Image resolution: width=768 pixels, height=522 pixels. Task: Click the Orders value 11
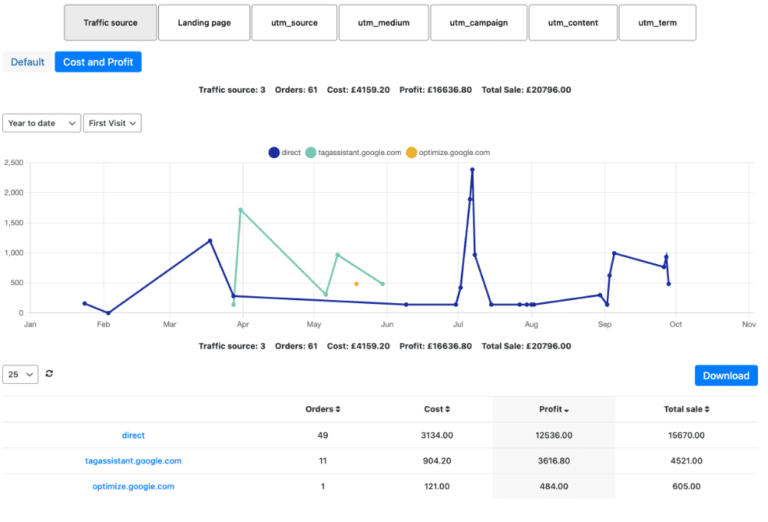click(x=323, y=461)
